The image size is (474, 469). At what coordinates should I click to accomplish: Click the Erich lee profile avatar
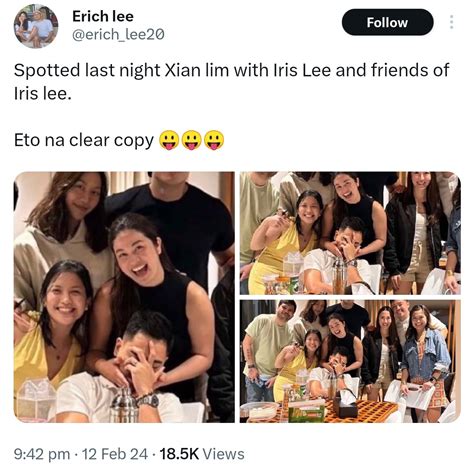36,26
